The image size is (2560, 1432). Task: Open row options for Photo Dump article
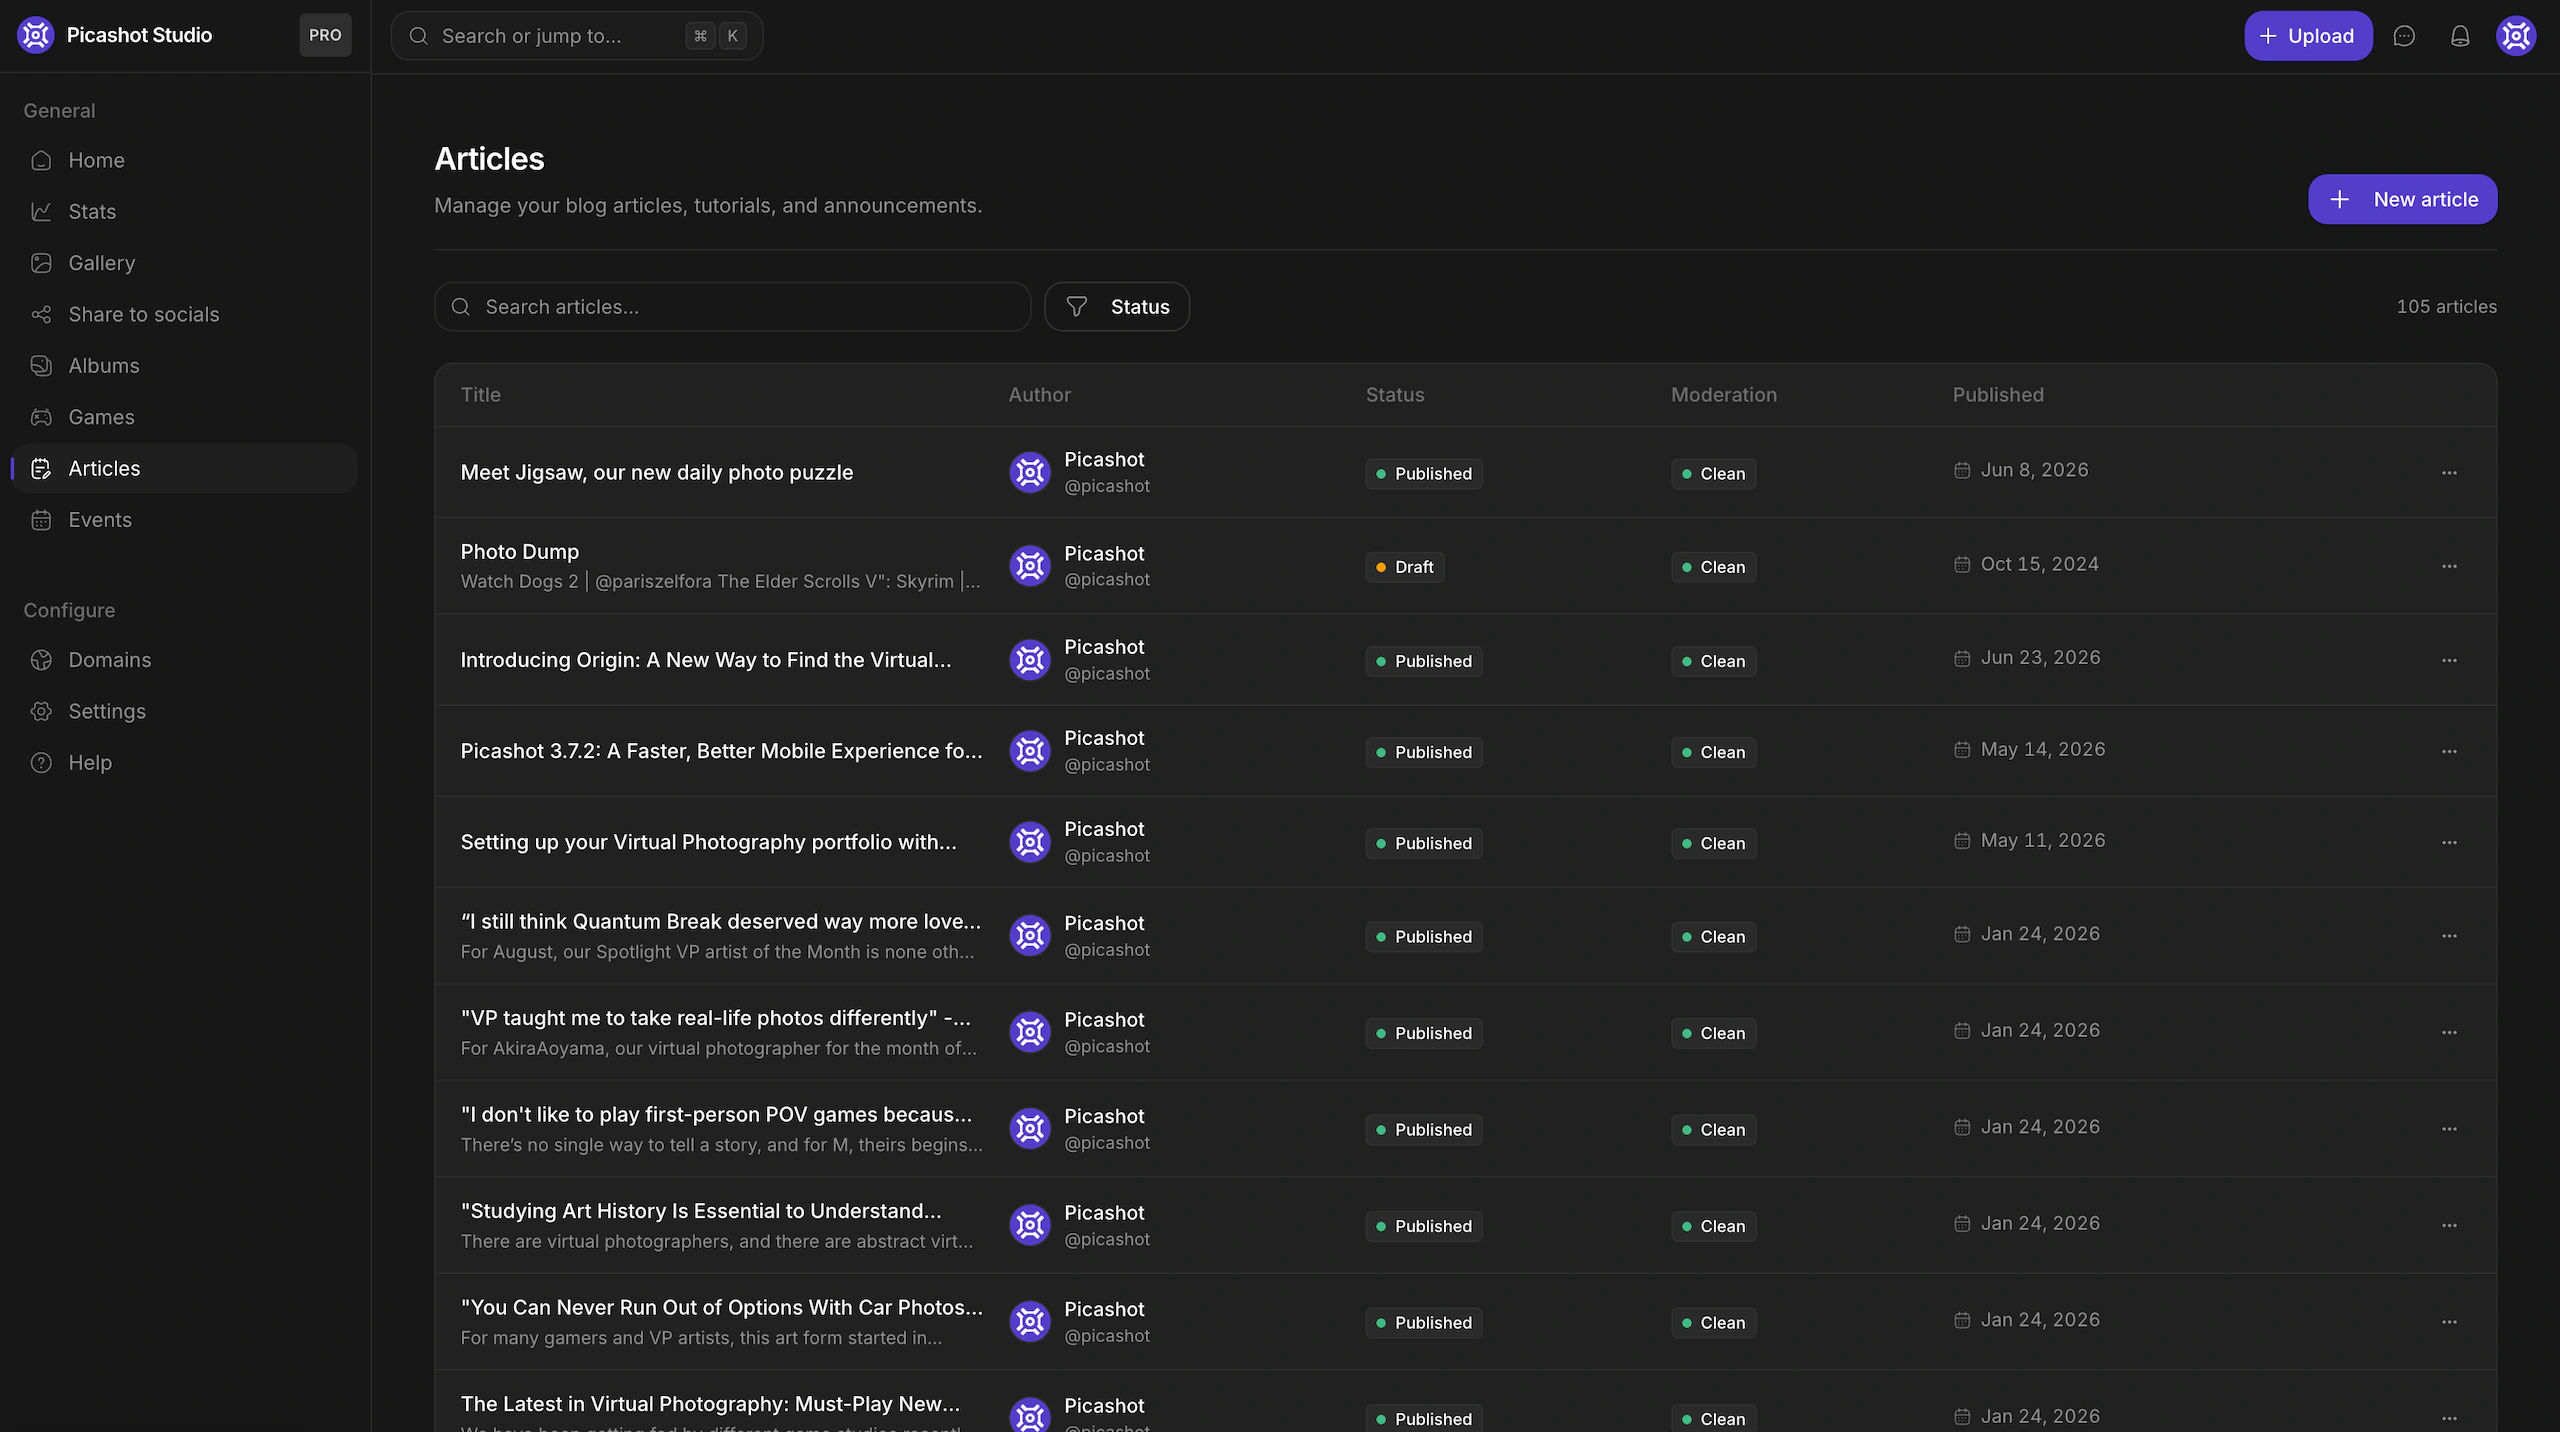pos(2449,566)
